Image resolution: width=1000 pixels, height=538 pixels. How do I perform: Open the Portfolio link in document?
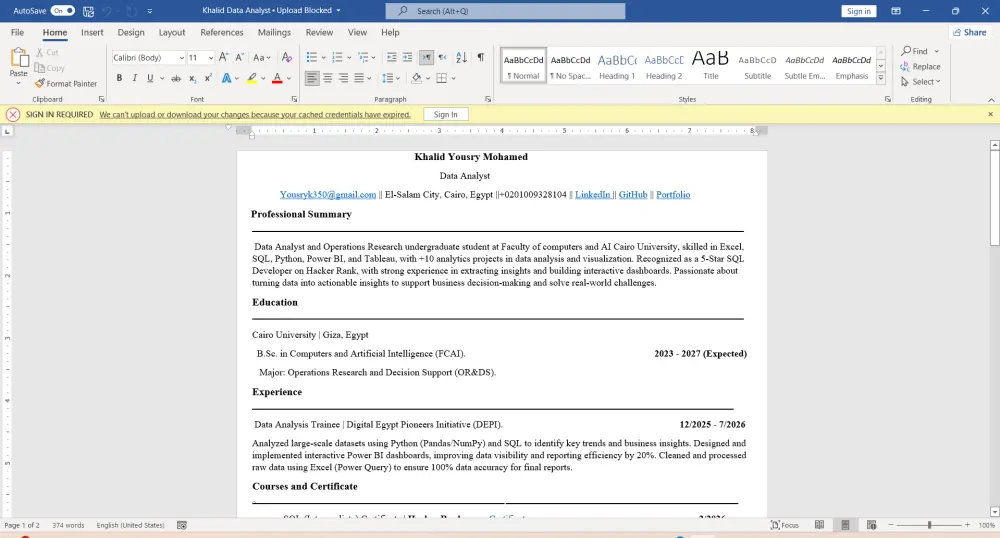[x=673, y=194]
